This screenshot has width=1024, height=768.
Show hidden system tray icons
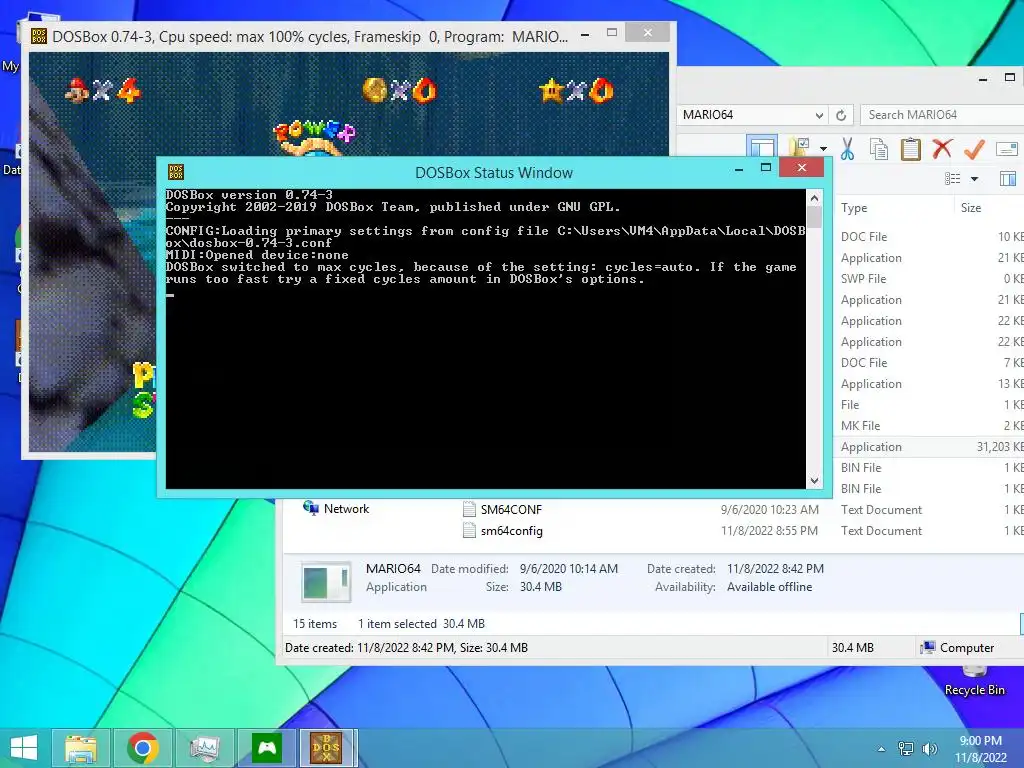click(882, 749)
